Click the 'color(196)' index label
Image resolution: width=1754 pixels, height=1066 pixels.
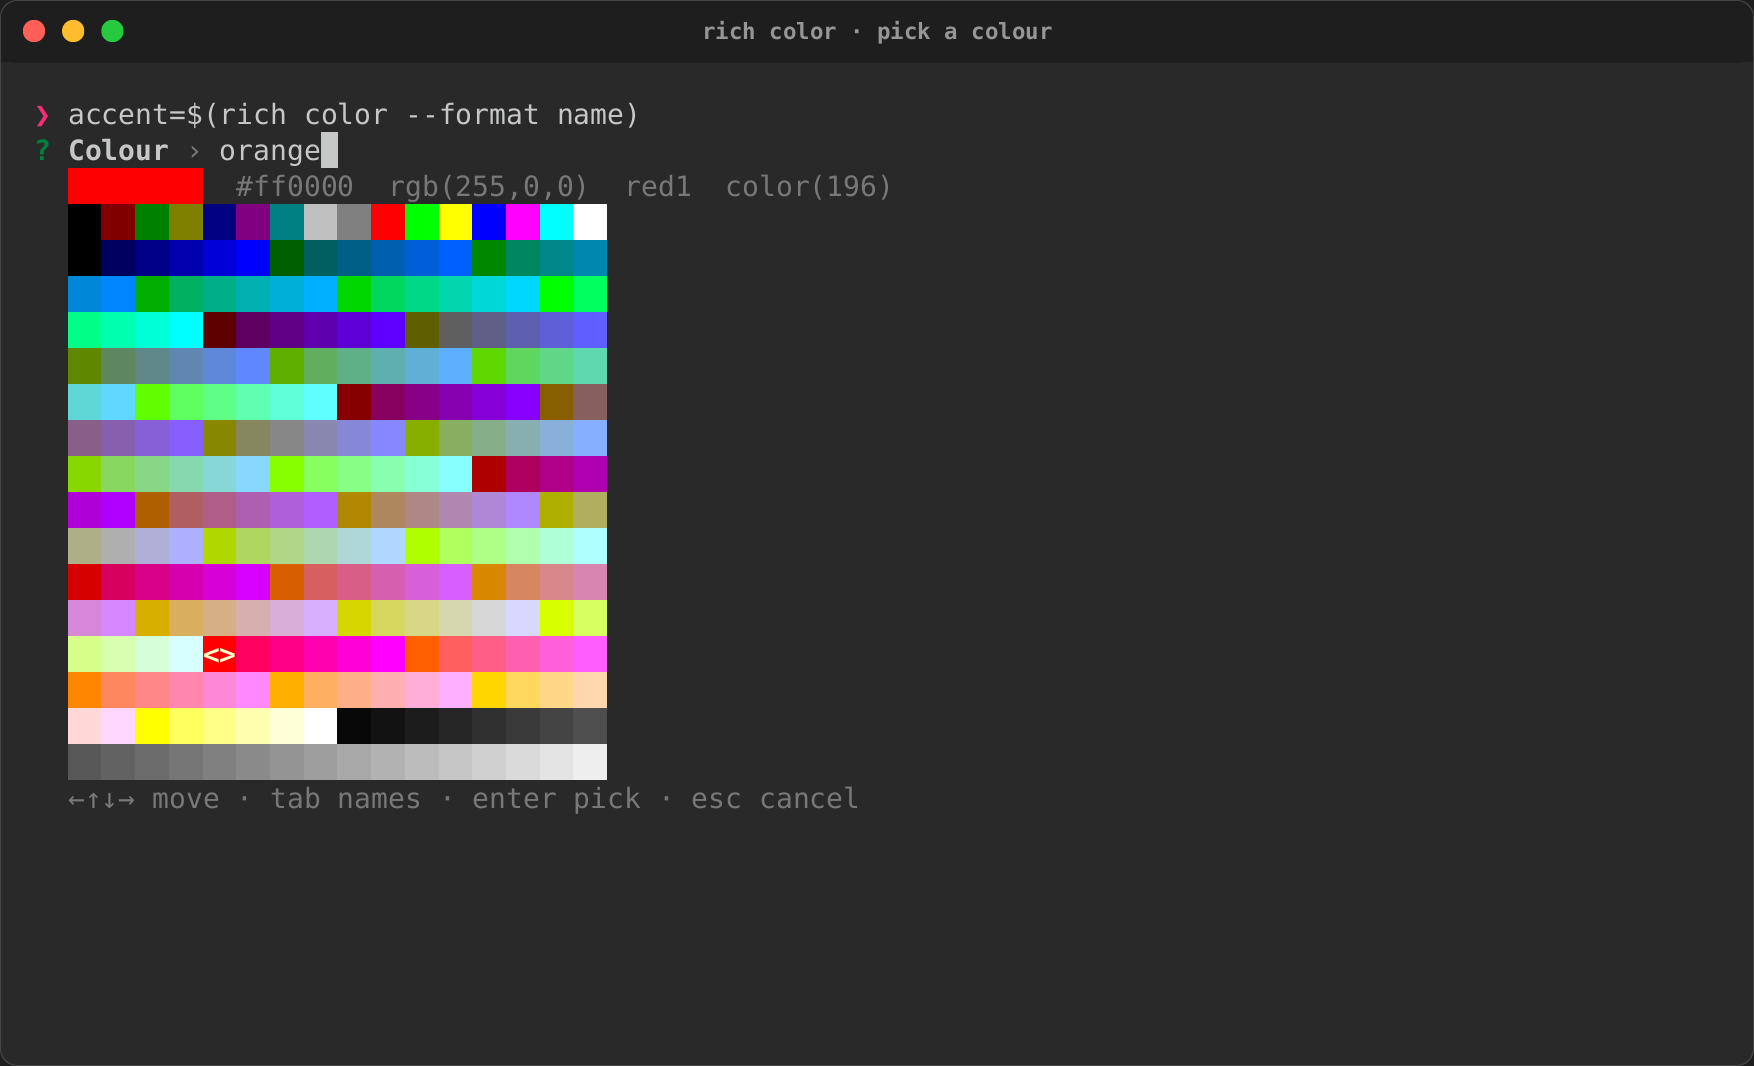[808, 187]
